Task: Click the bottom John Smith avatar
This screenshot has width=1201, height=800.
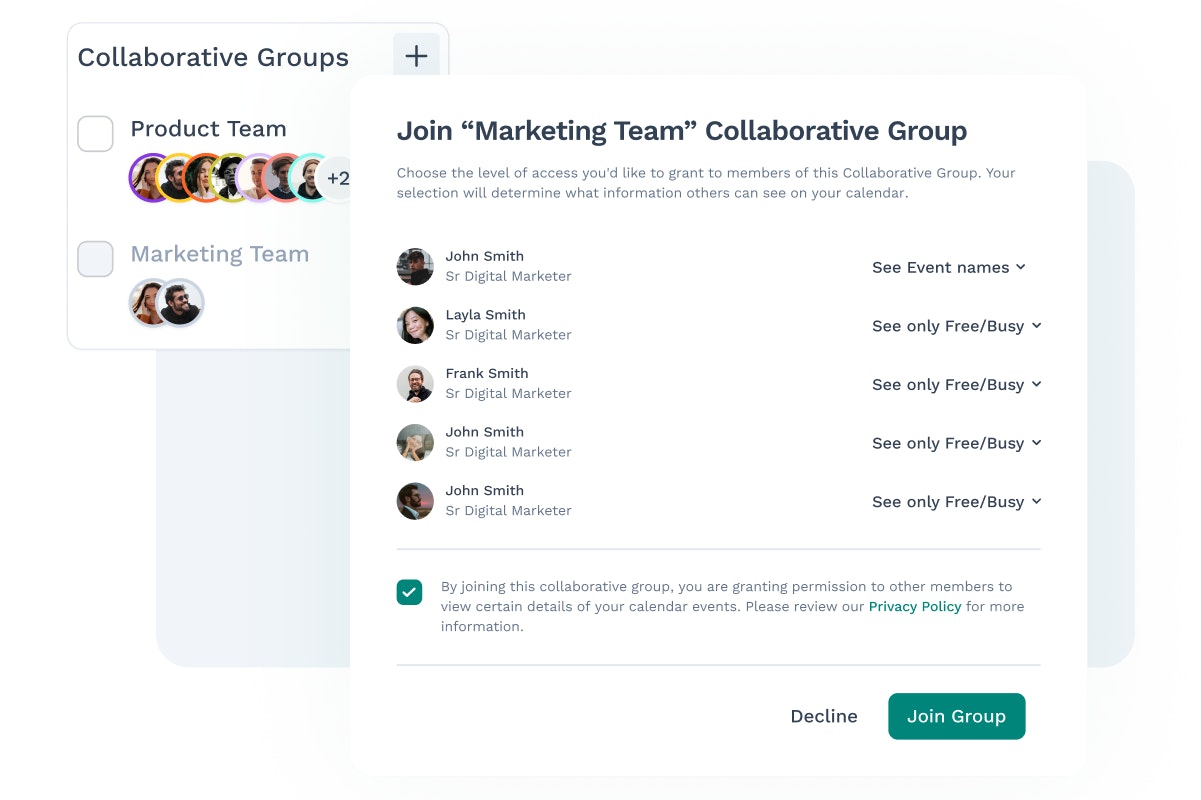Action: tap(415, 501)
